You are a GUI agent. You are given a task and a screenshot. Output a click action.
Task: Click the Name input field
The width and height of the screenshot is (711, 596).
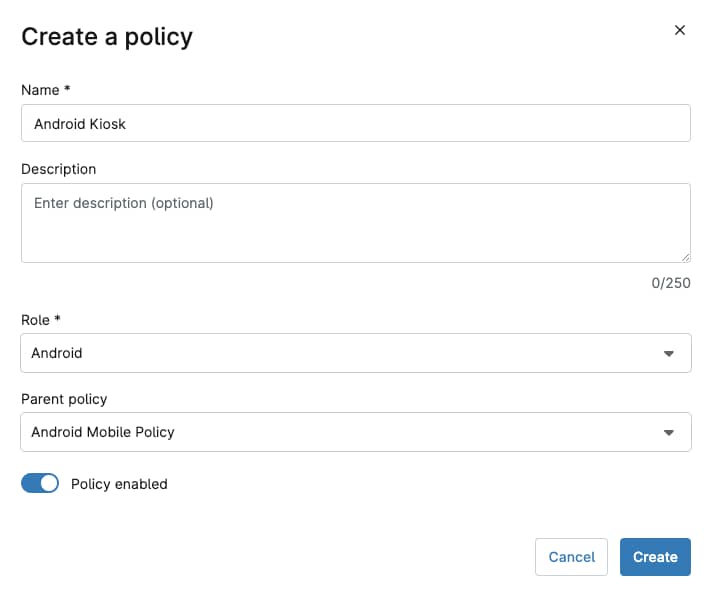click(356, 123)
